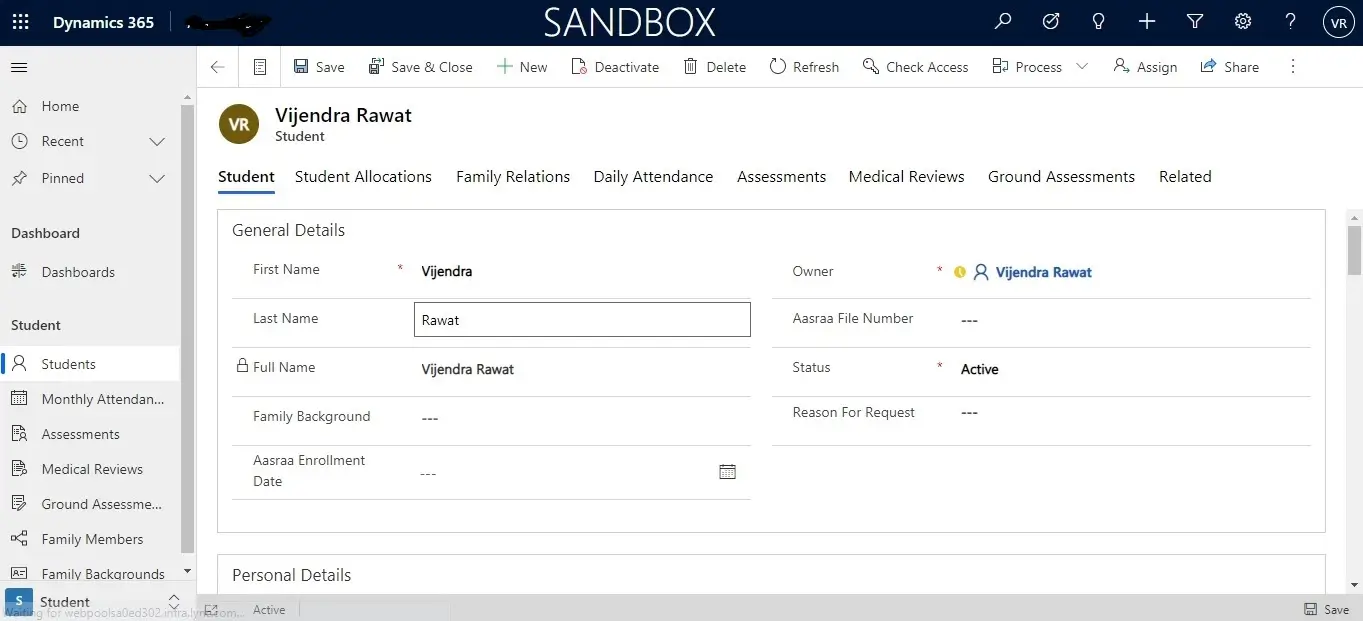
Task: Click the quick create plus icon
Action: coord(1147,22)
